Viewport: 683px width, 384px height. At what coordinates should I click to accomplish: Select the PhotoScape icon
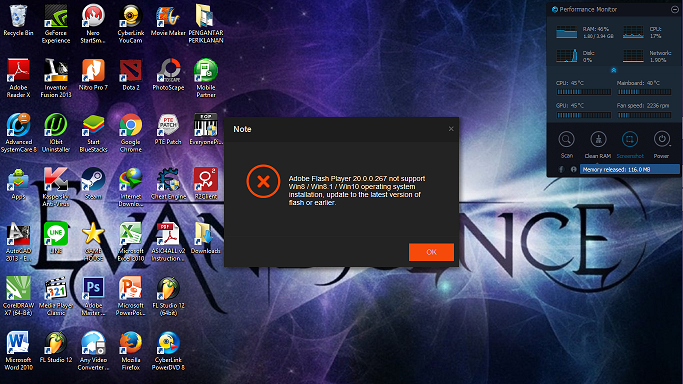[168, 75]
